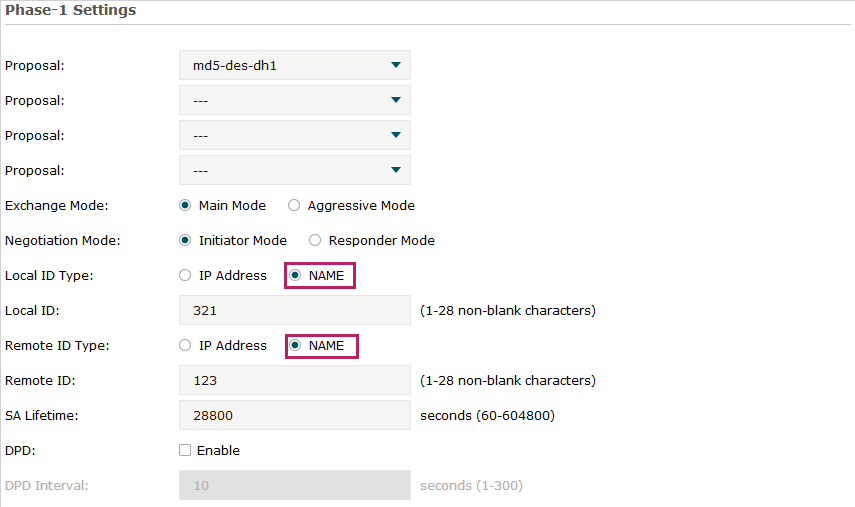Choose Initiator Mode for Negotiation Mode

click(x=185, y=240)
